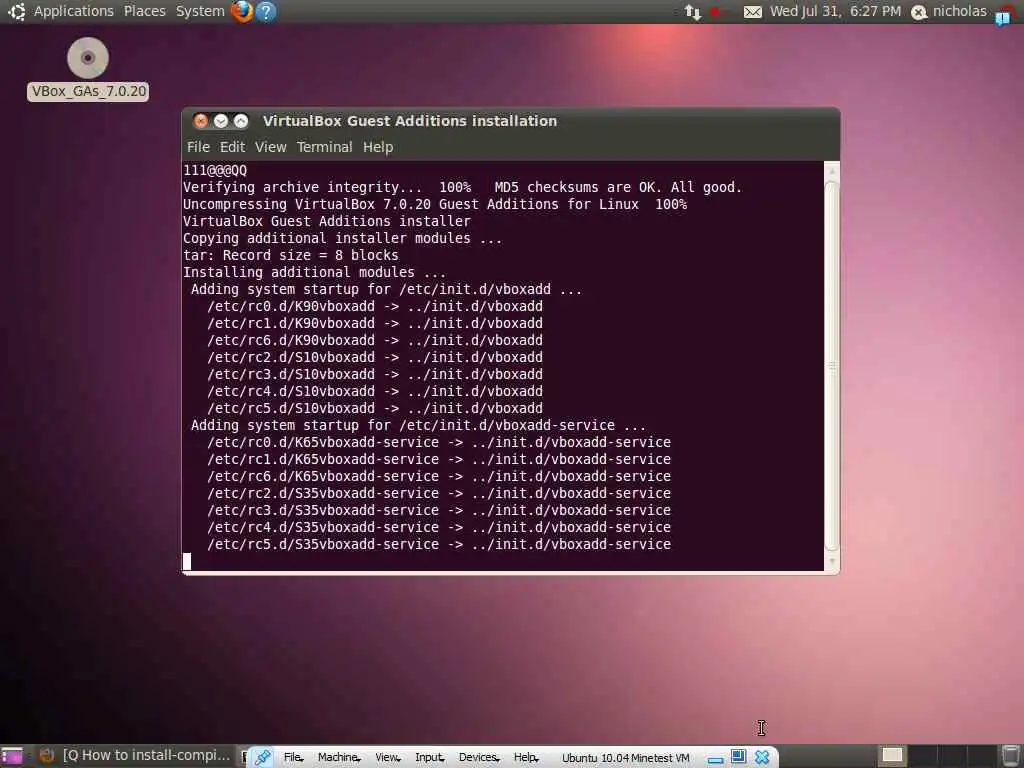Click the '/etc/rc5.d/S10vboxadd' output line
The width and height of the screenshot is (1024, 768).
375,408
